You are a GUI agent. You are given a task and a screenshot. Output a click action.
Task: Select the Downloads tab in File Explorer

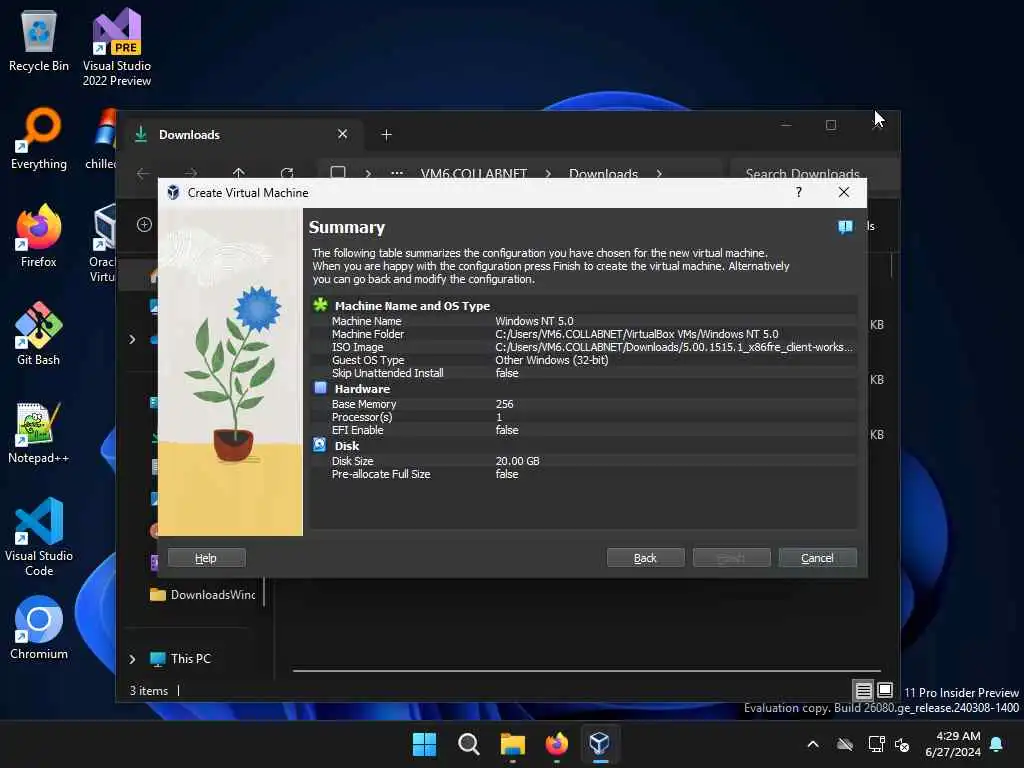pos(242,135)
